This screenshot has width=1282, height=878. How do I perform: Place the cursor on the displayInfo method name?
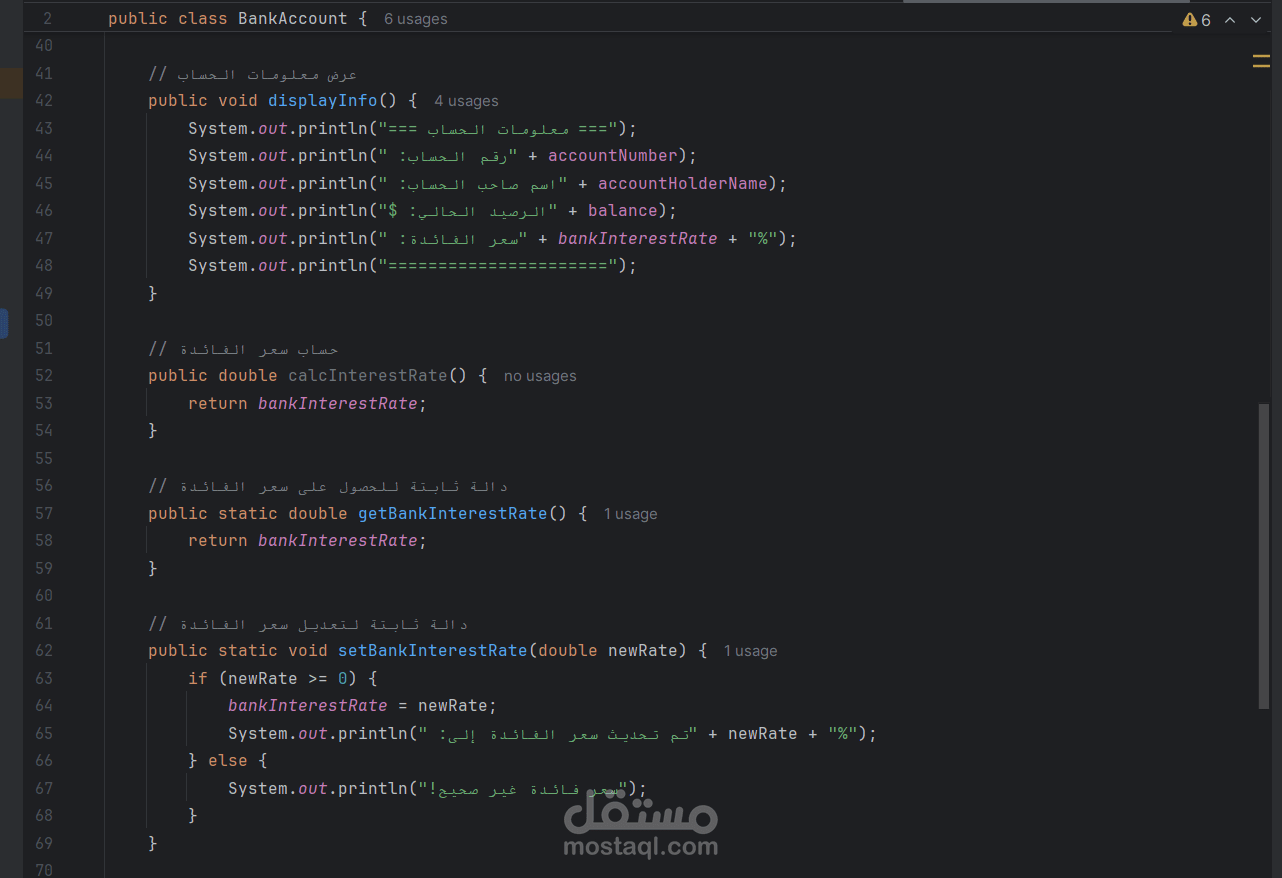pyautogui.click(x=323, y=101)
